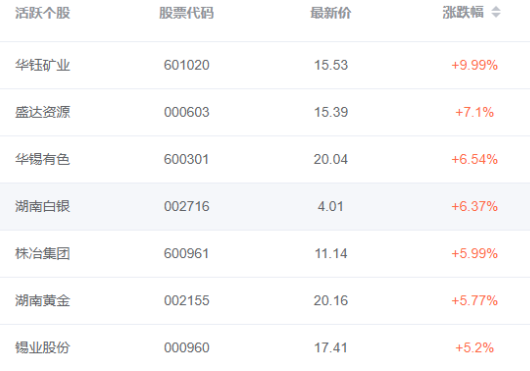Open stock 华钰矿业
Viewport: 530px width, 371px height.
(43, 65)
